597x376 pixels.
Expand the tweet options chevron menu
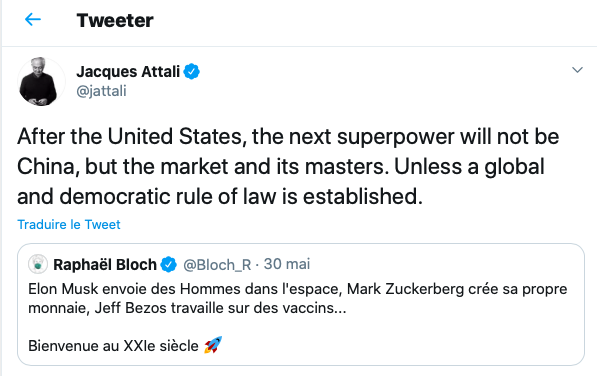coord(577,70)
